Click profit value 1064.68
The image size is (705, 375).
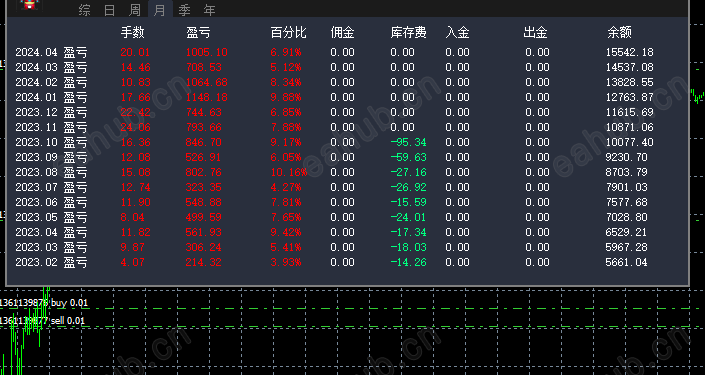point(206,82)
